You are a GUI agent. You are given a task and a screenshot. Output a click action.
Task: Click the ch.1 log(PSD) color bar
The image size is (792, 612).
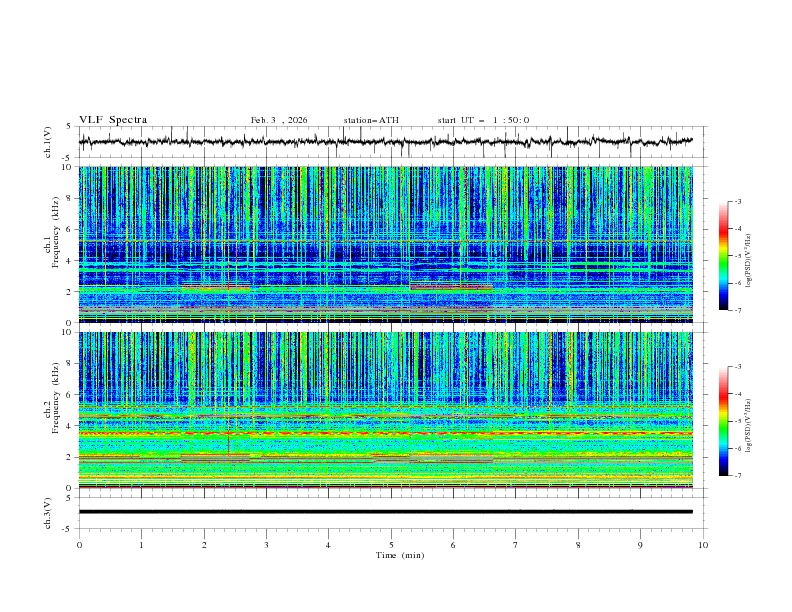pos(724,255)
